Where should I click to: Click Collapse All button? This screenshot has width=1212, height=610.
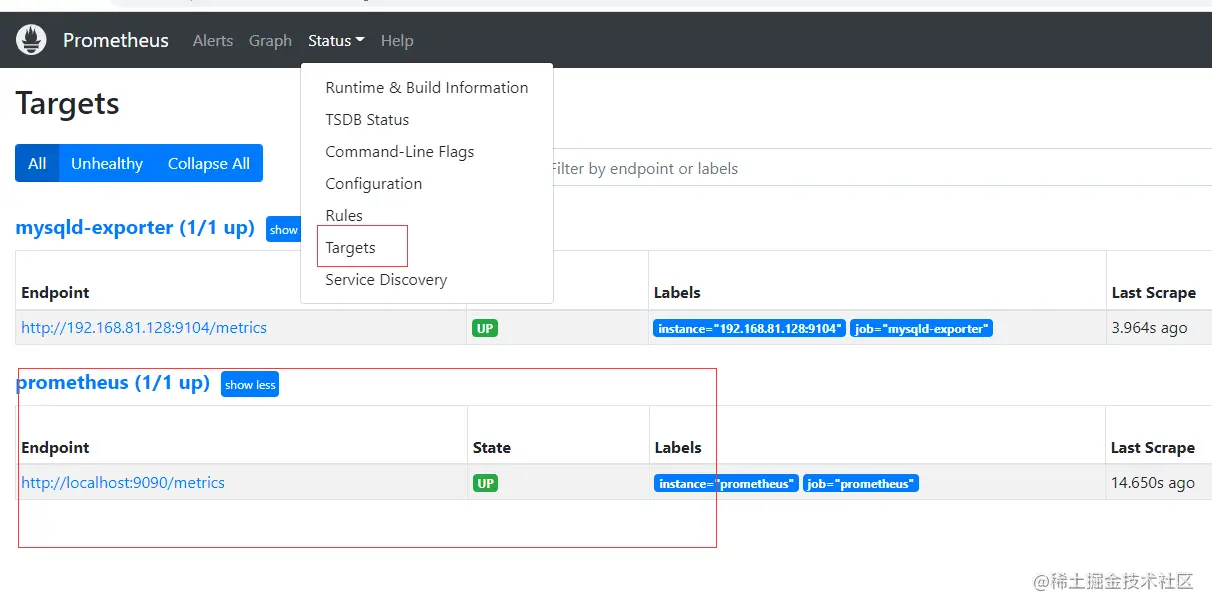point(209,163)
